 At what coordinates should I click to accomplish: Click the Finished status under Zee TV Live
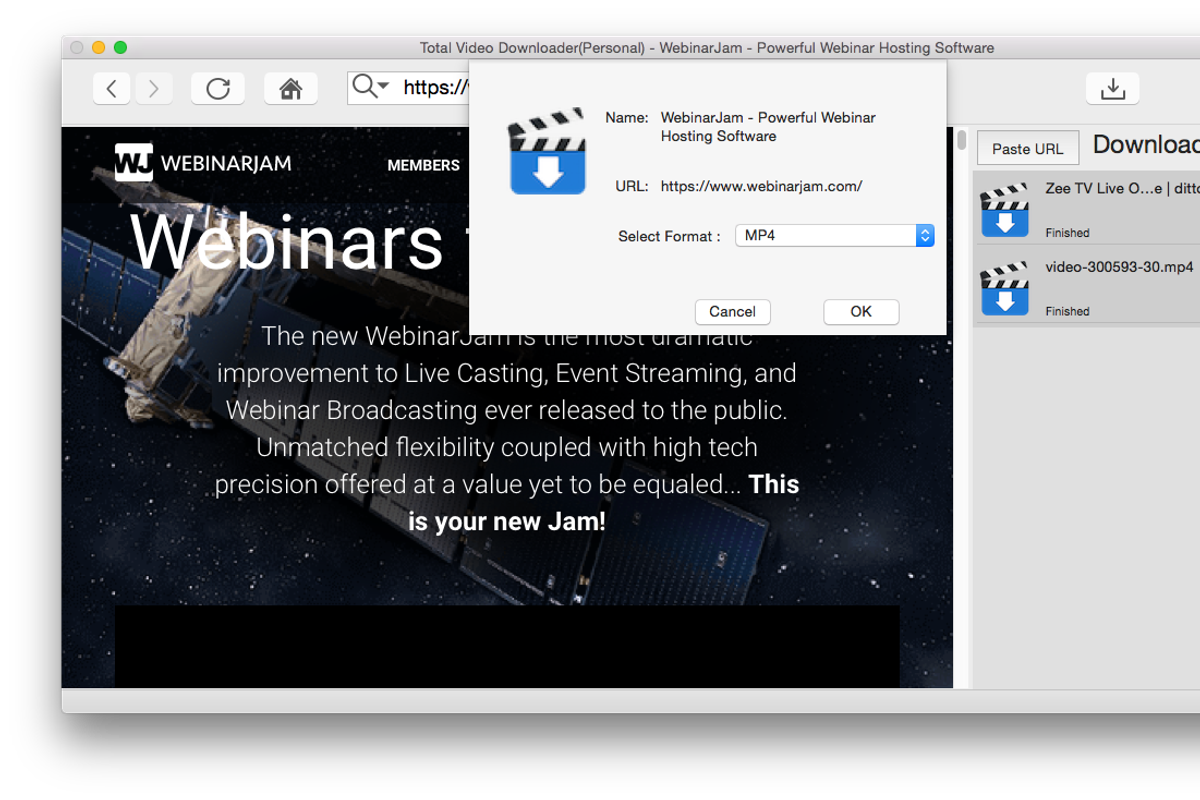pyautogui.click(x=1067, y=233)
